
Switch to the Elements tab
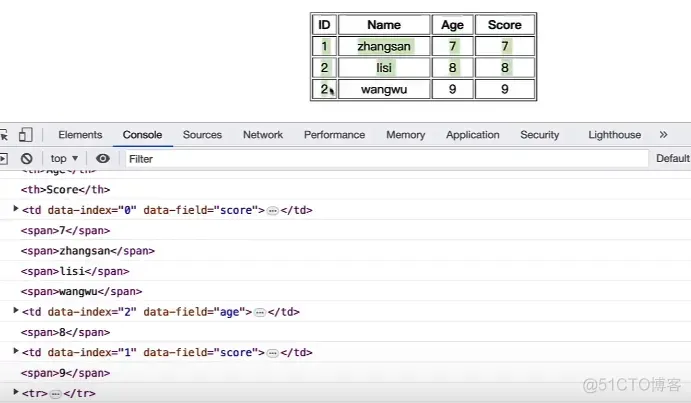point(80,135)
